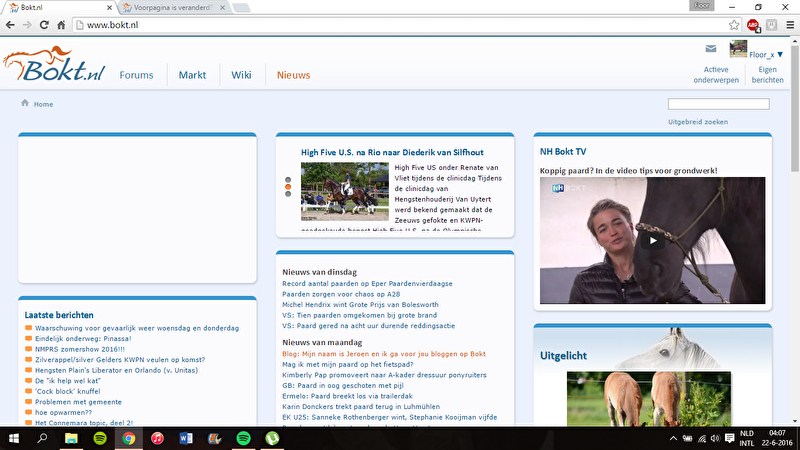The width and height of the screenshot is (800, 450).
Task: Open 'Zilverappel/silver Gelders KWPN veulen' topic
Action: pyautogui.click(x=120, y=360)
